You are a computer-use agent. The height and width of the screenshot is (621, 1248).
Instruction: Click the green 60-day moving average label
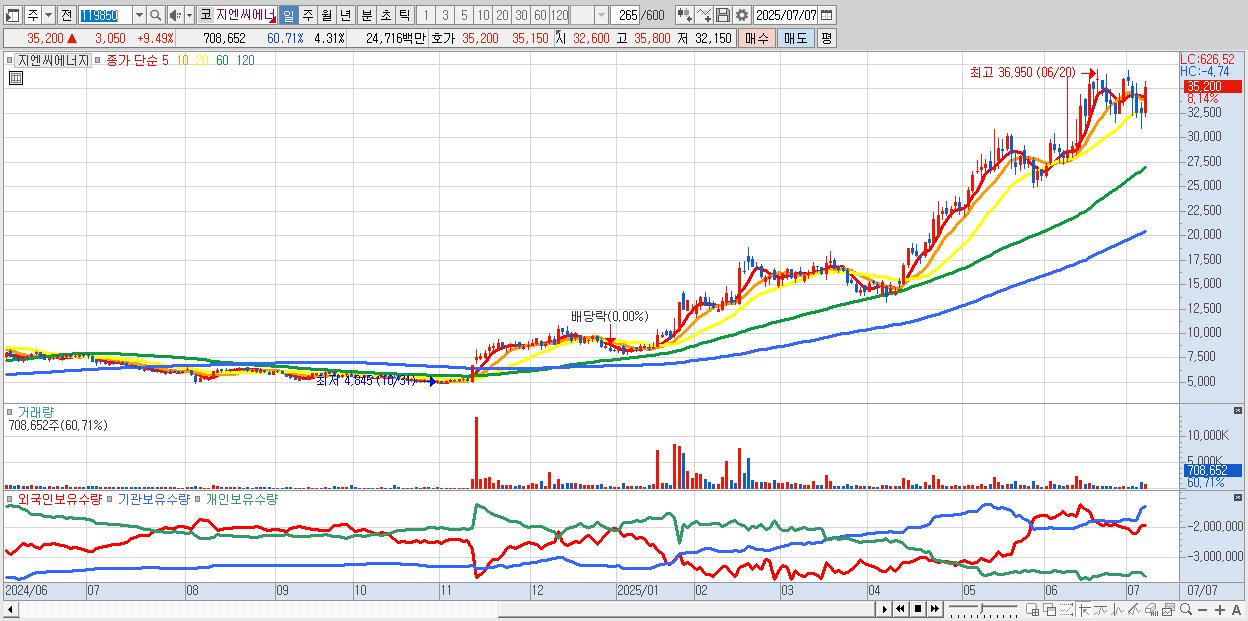(221, 60)
